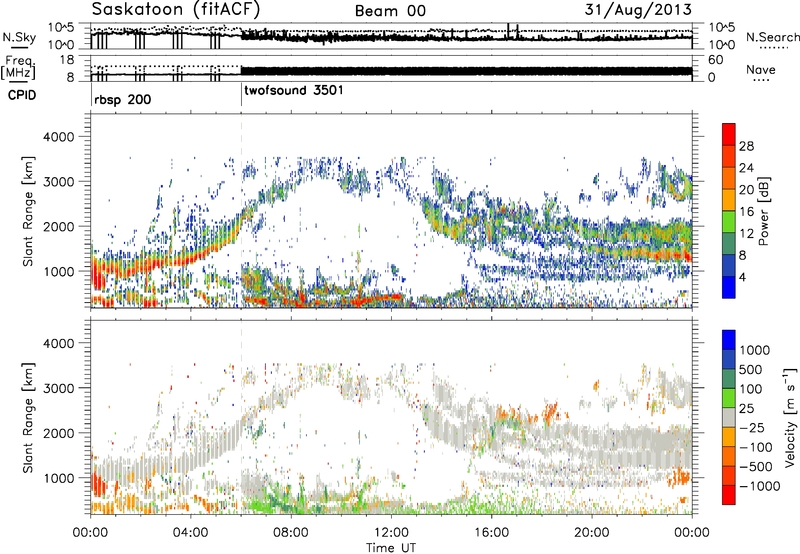The image size is (800, 554).
Task: Click the "N.Search" legend label
Action: pyautogui.click(x=772, y=37)
